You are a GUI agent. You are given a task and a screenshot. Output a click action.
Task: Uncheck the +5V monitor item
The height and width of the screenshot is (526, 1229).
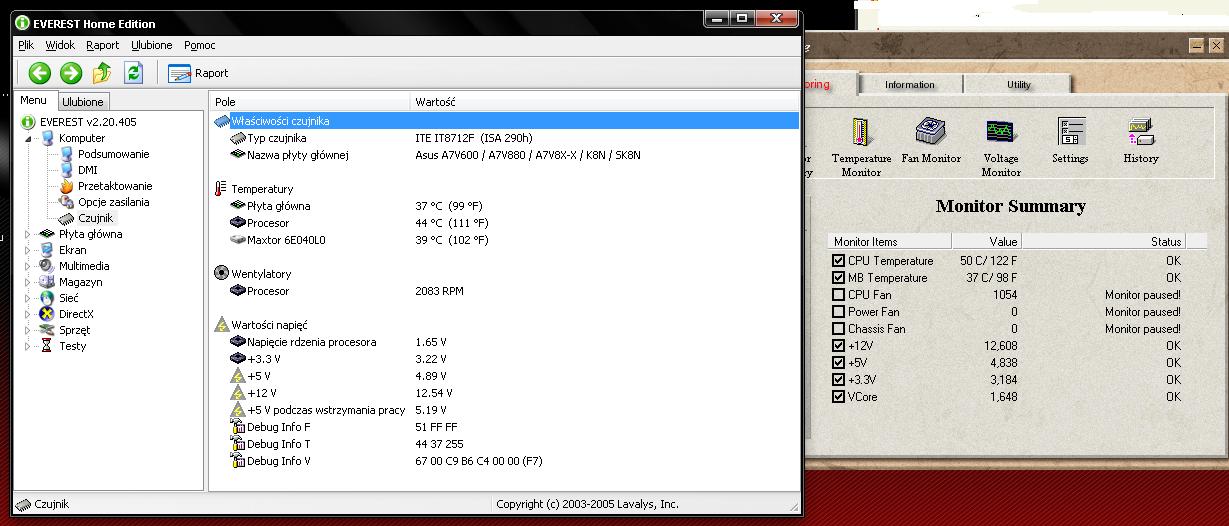coord(839,363)
